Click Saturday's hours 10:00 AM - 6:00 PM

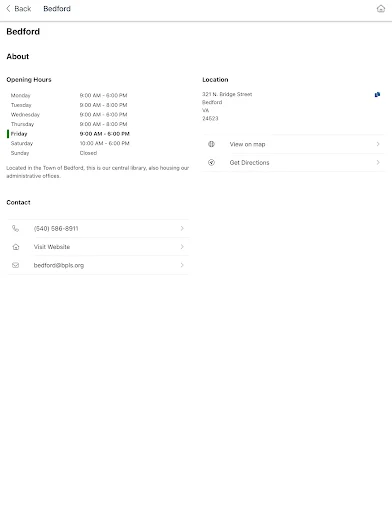[x=104, y=143]
